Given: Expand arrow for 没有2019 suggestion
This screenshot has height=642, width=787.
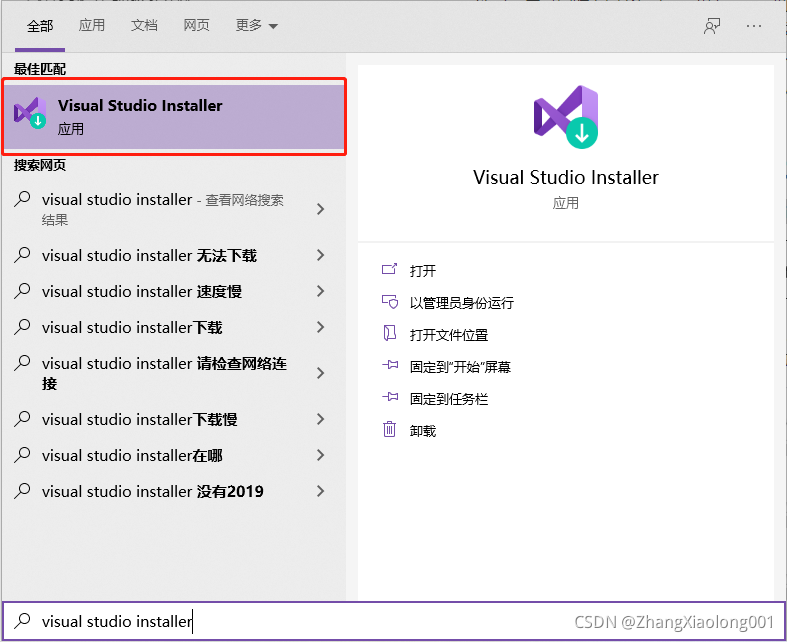Looking at the screenshot, I should click(x=321, y=492).
